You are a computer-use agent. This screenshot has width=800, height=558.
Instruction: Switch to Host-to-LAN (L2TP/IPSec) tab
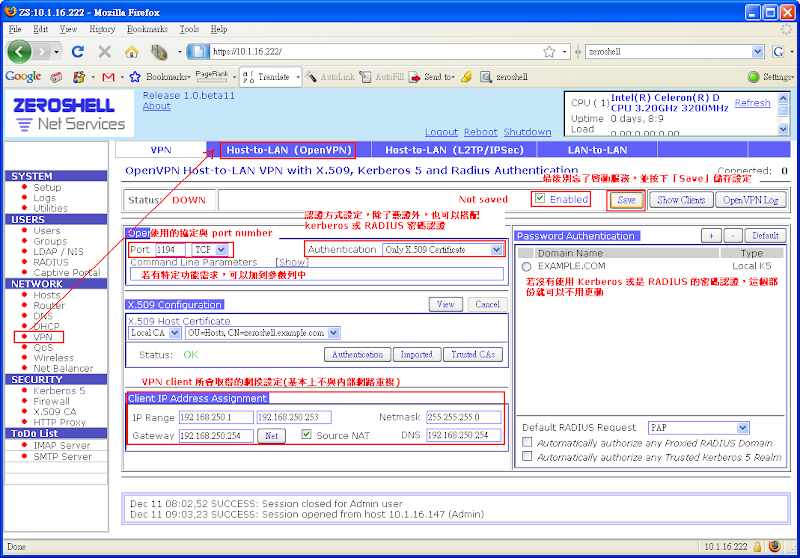click(453, 150)
